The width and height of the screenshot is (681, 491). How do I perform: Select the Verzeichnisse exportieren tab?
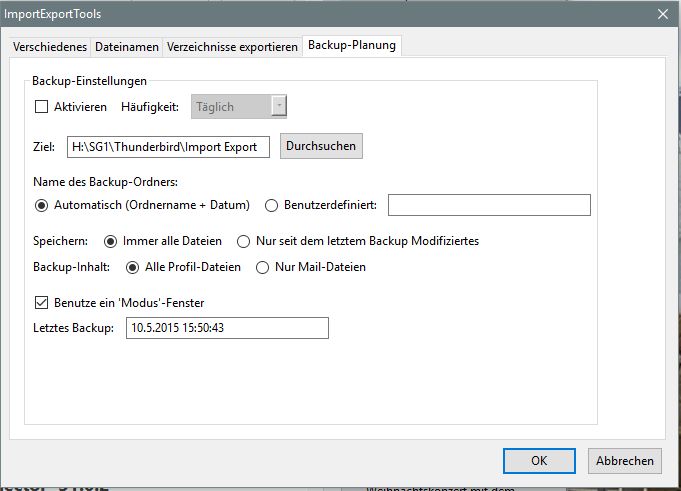click(232, 46)
